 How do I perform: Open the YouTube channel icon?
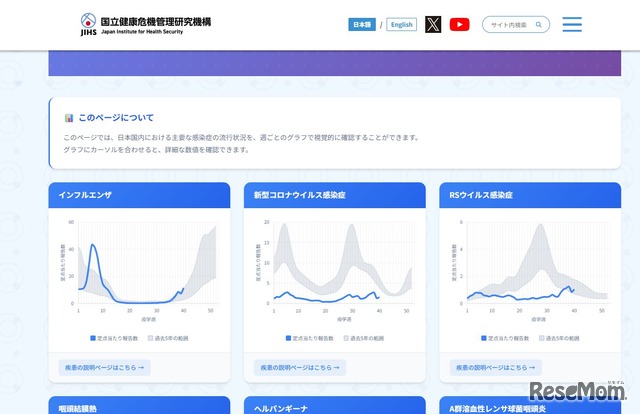pyautogui.click(x=460, y=24)
